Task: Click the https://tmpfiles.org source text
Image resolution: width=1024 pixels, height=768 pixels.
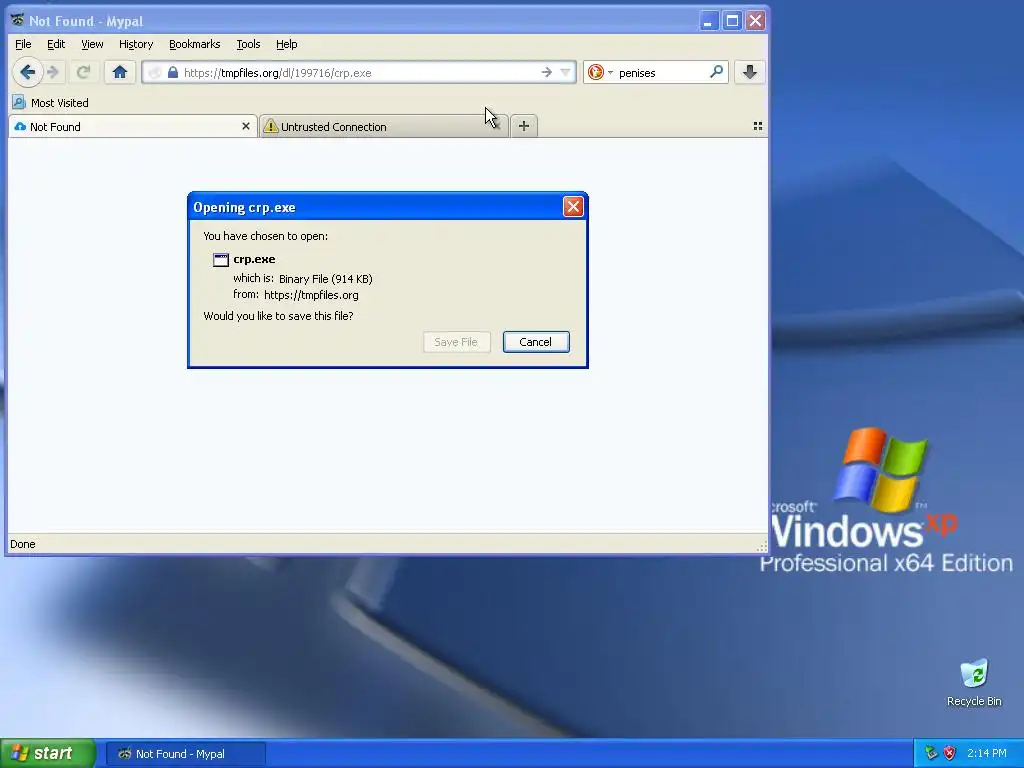Action: pos(311,295)
